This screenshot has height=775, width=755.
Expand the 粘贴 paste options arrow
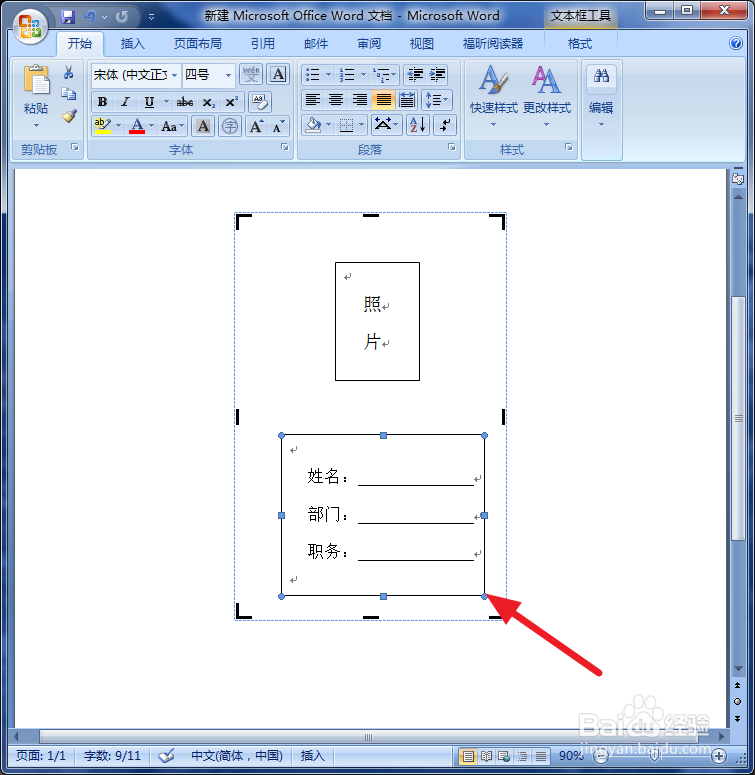pos(36,126)
